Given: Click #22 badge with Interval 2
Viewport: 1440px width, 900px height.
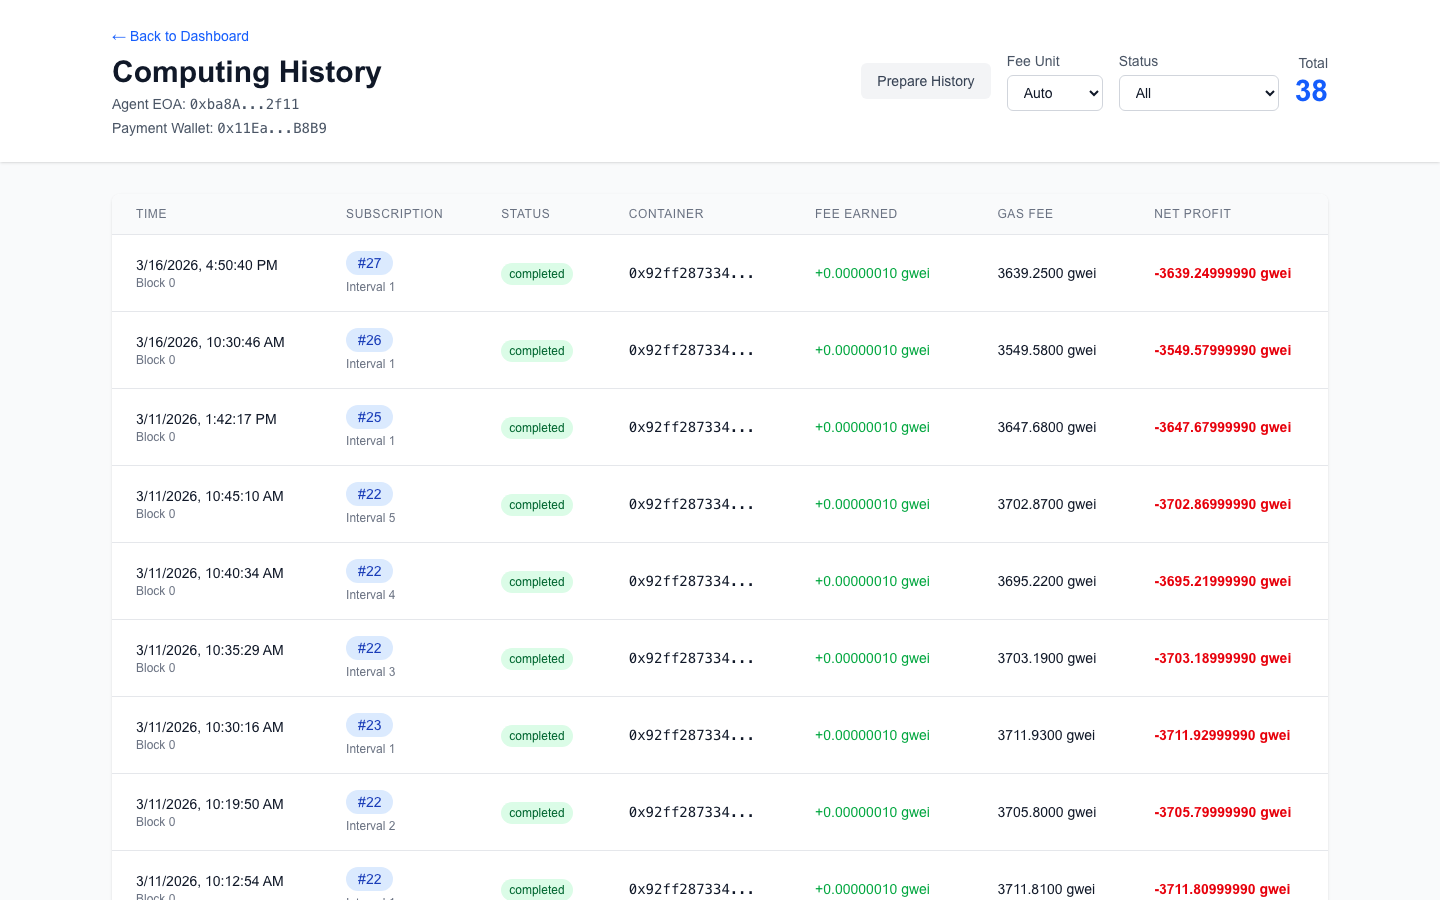Looking at the screenshot, I should click(369, 802).
